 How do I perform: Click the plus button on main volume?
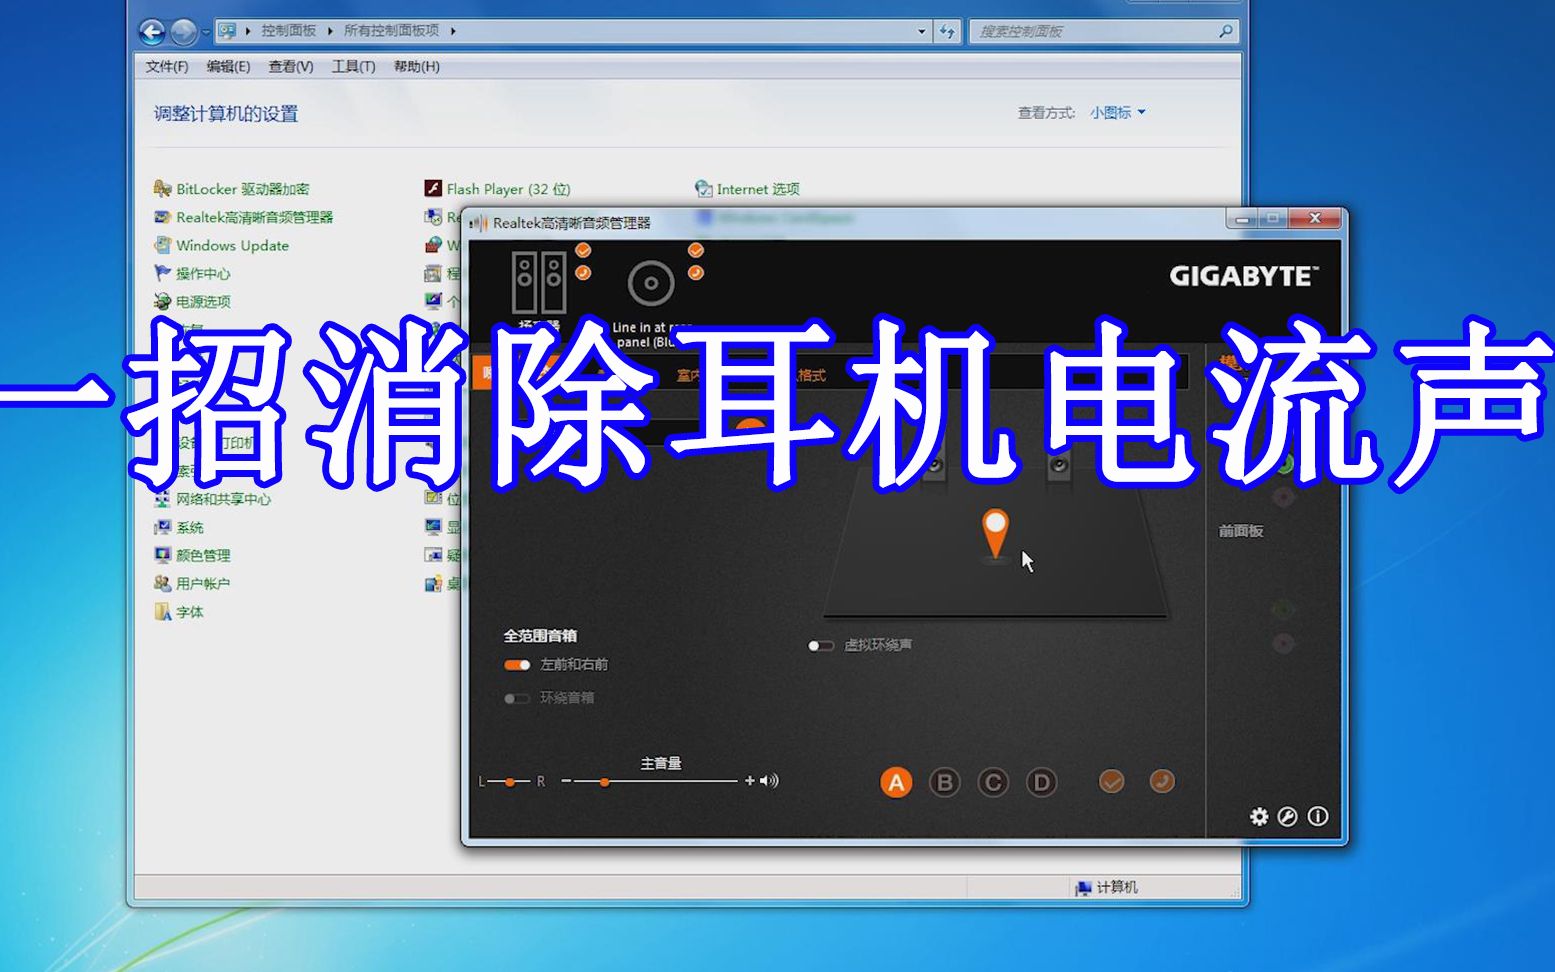(x=749, y=781)
